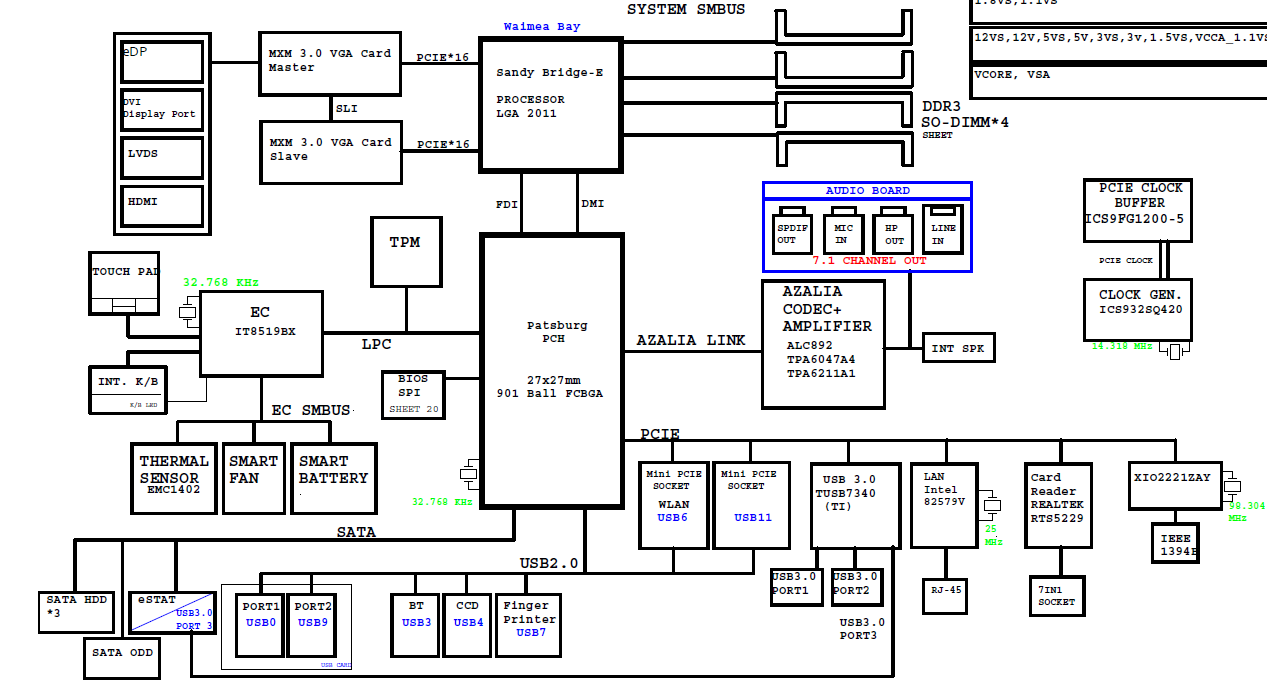Image resolution: width=1267 pixels, height=684 pixels.
Task: Click the Sandy Bridge-E processor block
Action: (x=551, y=105)
